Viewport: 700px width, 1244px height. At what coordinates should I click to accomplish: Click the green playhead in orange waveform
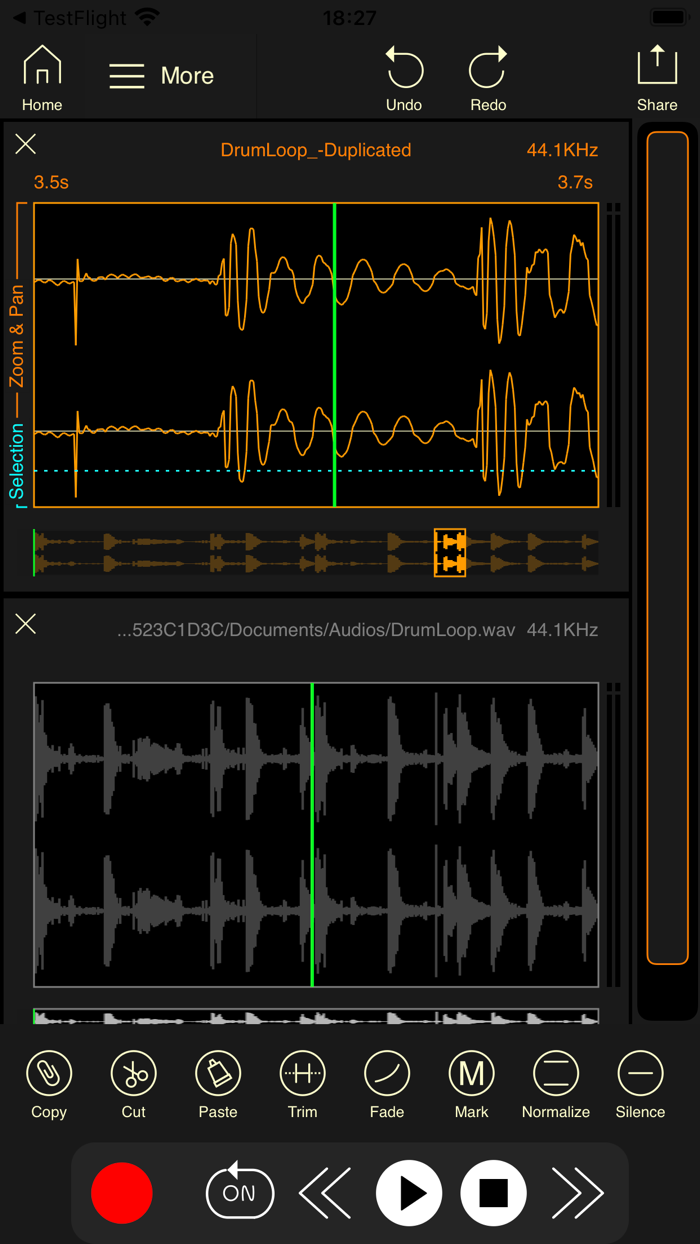pyautogui.click(x=334, y=355)
